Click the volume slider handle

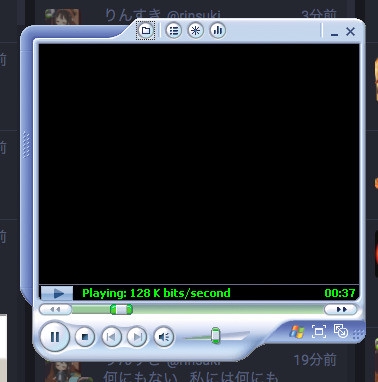pos(216,335)
